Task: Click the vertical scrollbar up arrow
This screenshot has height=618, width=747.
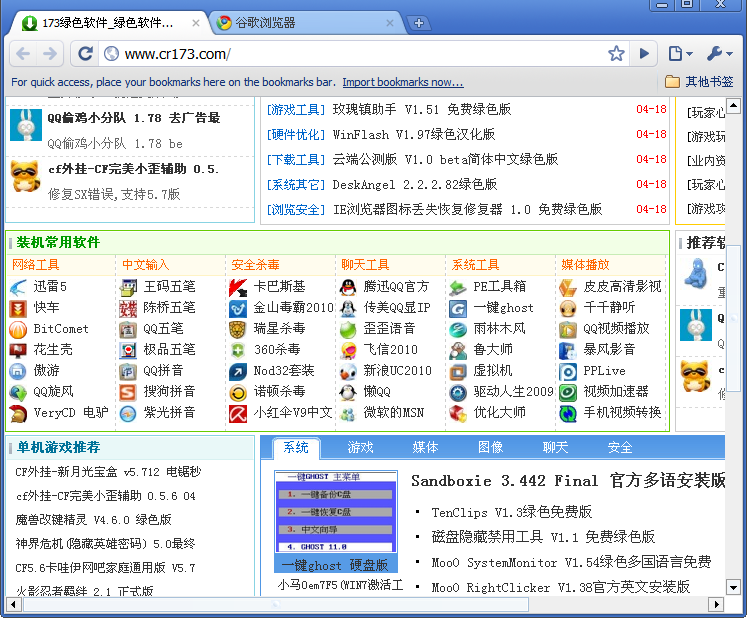Action: point(733,106)
